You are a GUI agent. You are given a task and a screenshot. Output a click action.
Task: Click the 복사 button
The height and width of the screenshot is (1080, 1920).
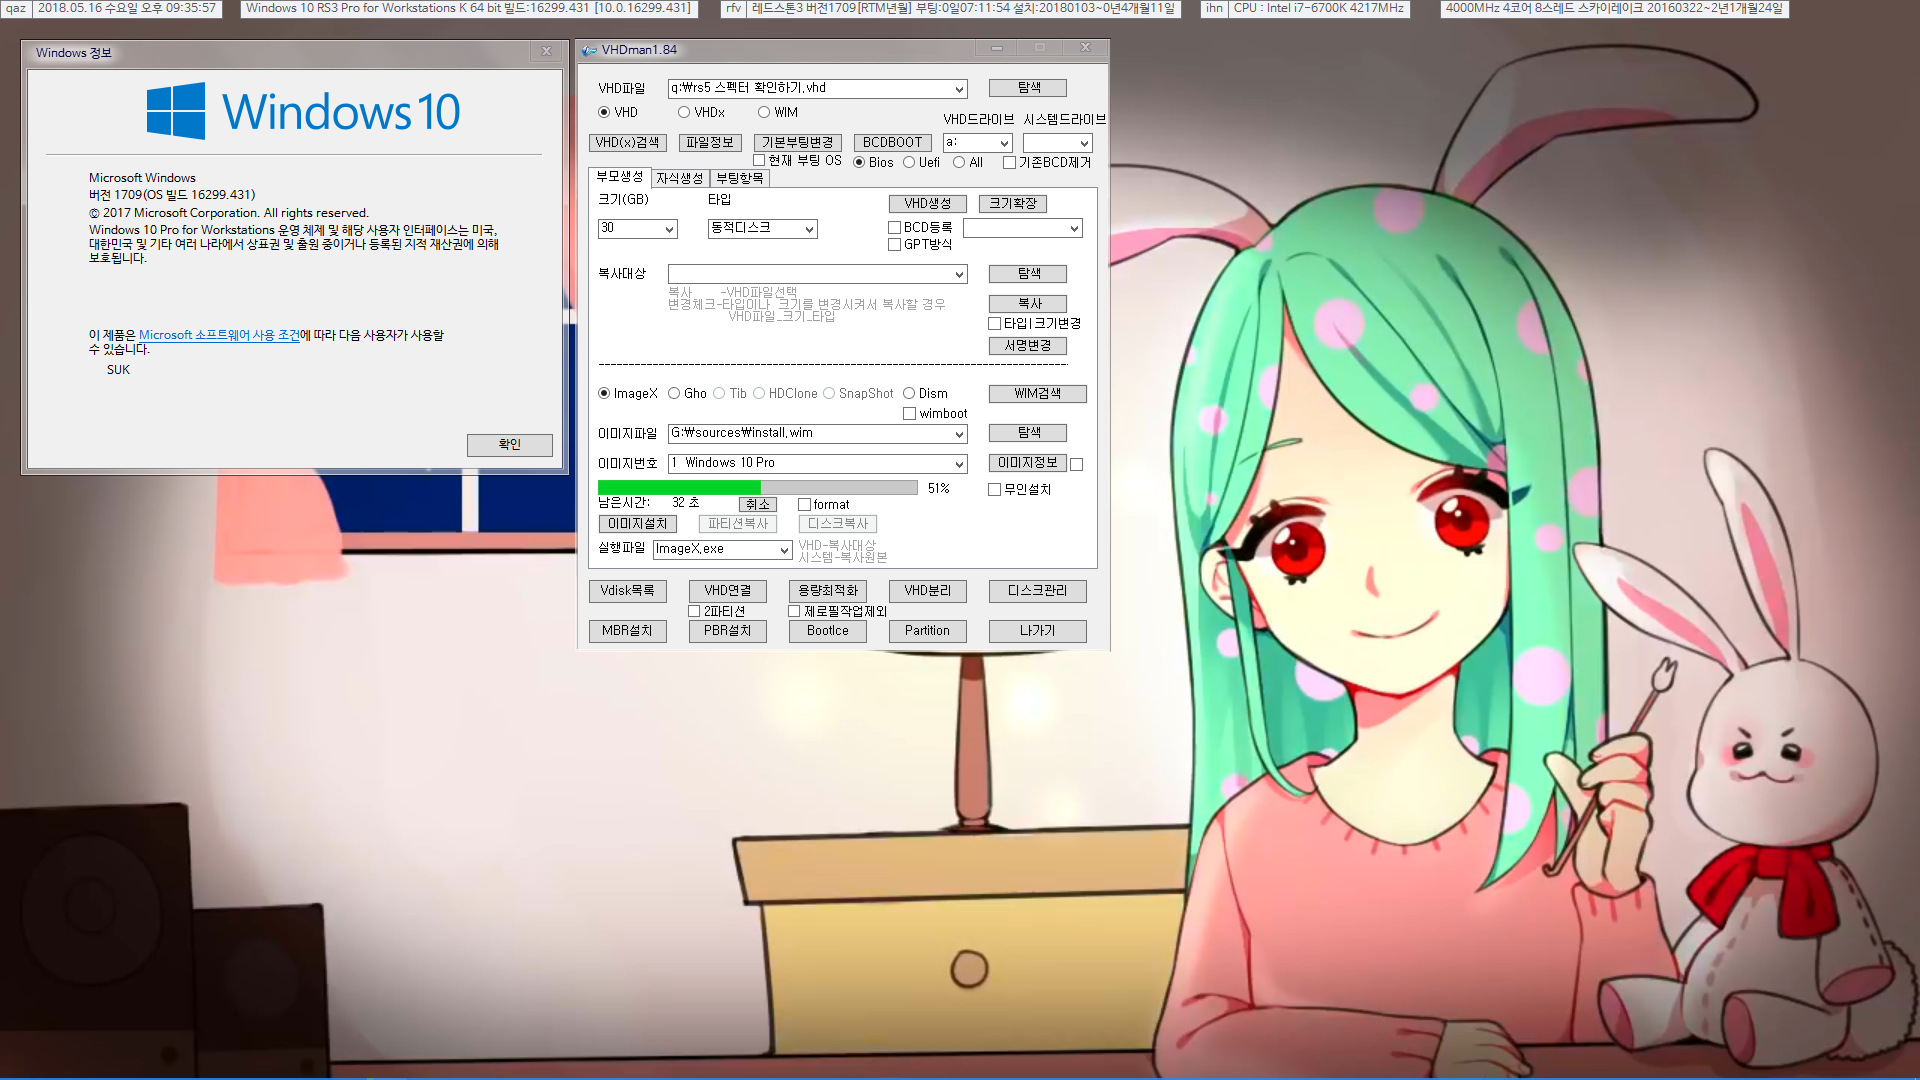click(1028, 304)
